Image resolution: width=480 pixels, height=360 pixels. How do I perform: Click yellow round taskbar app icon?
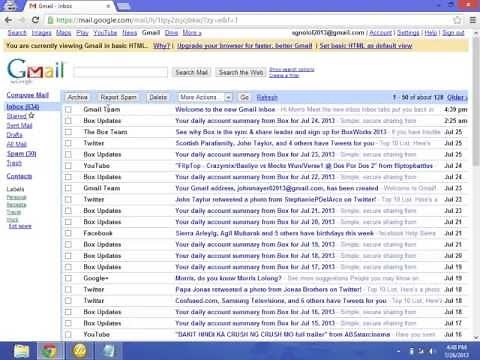80,351
